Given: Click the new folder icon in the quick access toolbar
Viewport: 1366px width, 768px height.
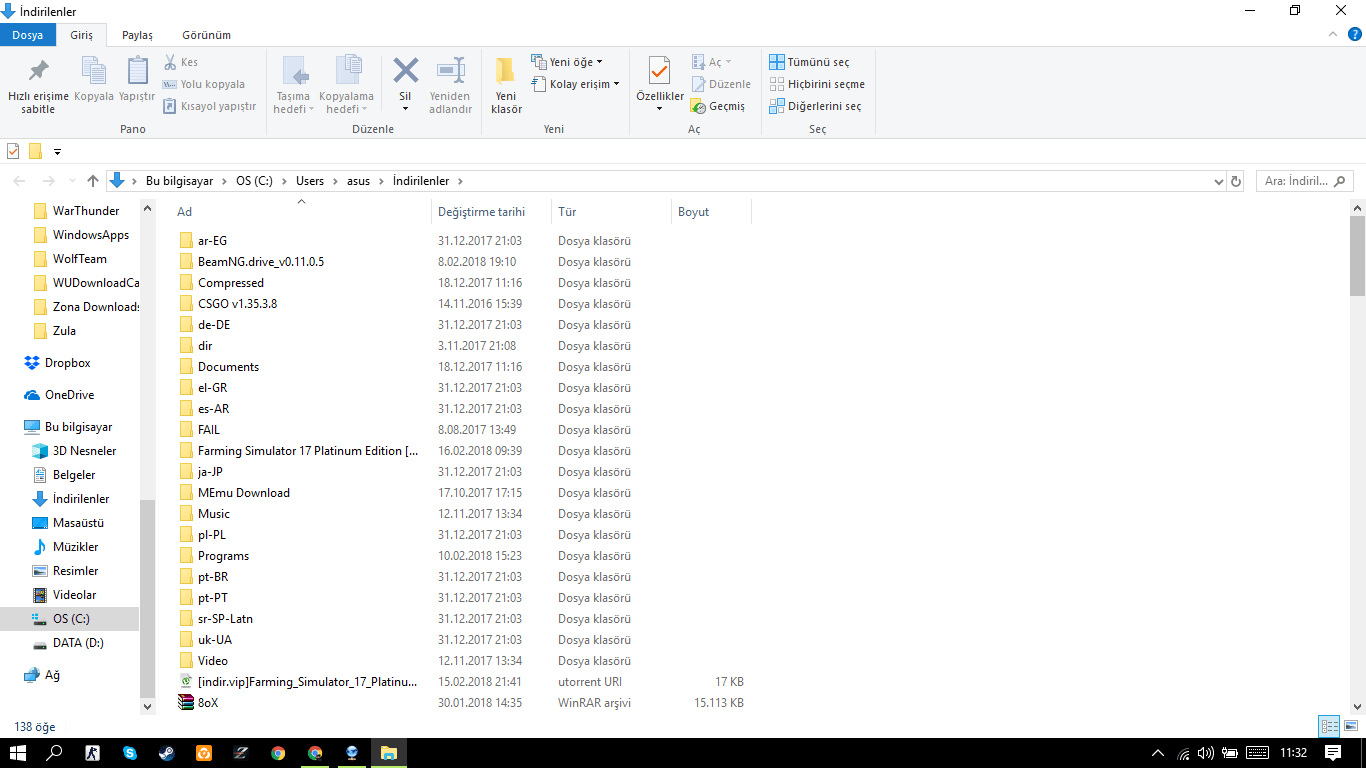Looking at the screenshot, I should (x=35, y=151).
